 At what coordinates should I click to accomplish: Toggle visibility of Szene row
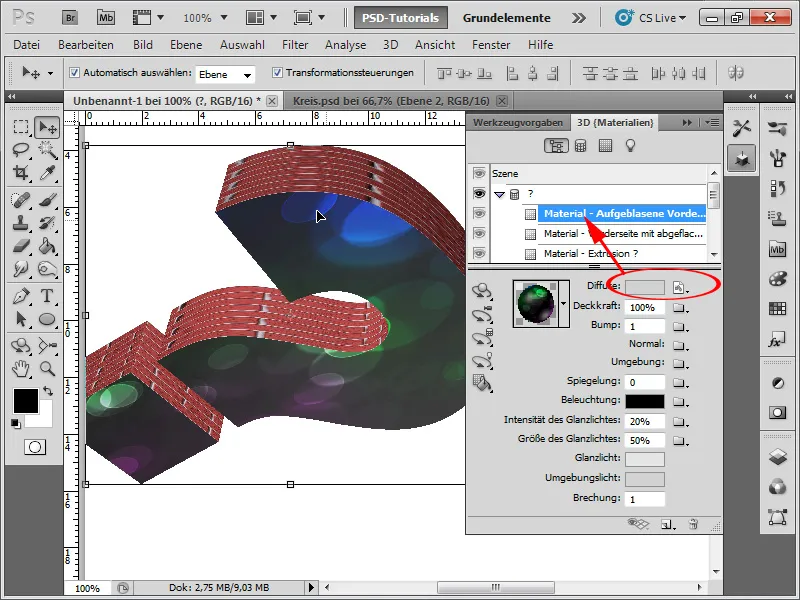[479, 173]
